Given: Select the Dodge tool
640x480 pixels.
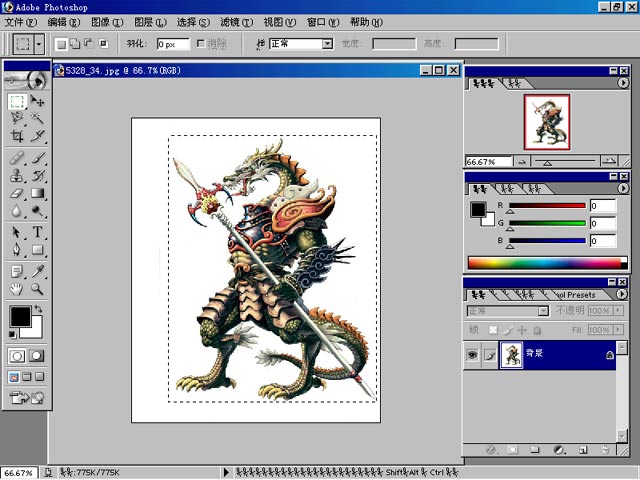Looking at the screenshot, I should coord(38,211).
